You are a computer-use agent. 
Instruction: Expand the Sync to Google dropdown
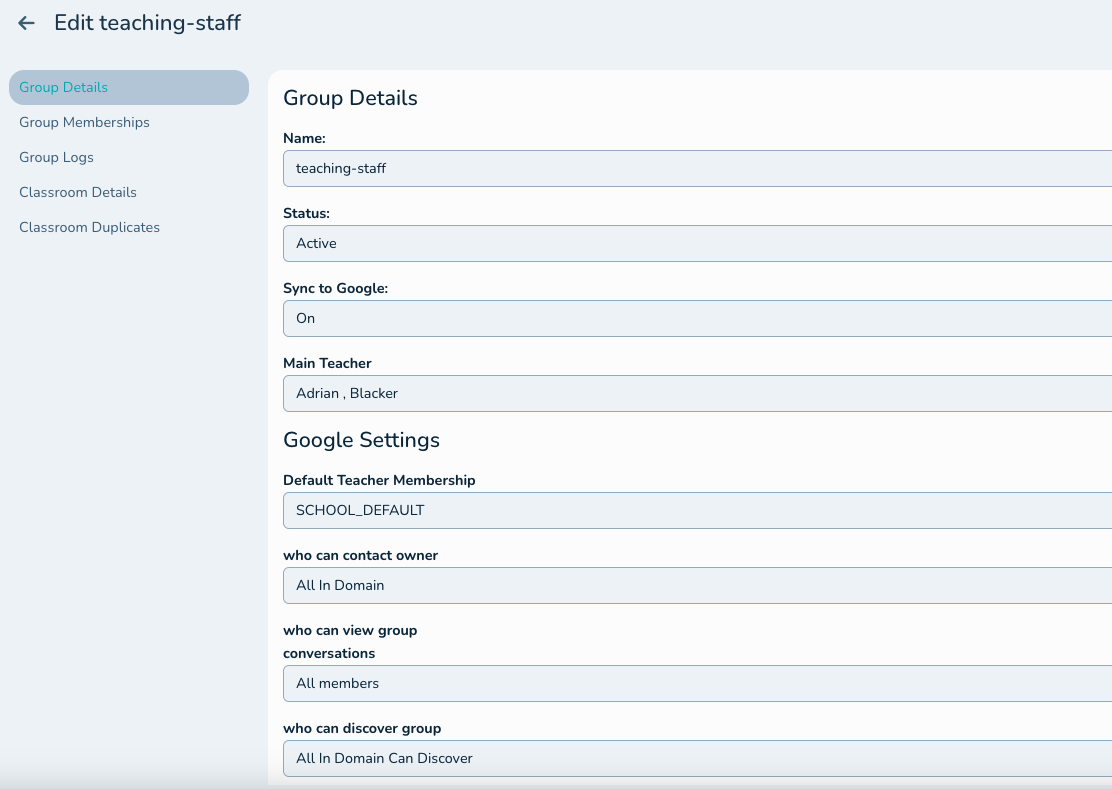click(x=696, y=318)
